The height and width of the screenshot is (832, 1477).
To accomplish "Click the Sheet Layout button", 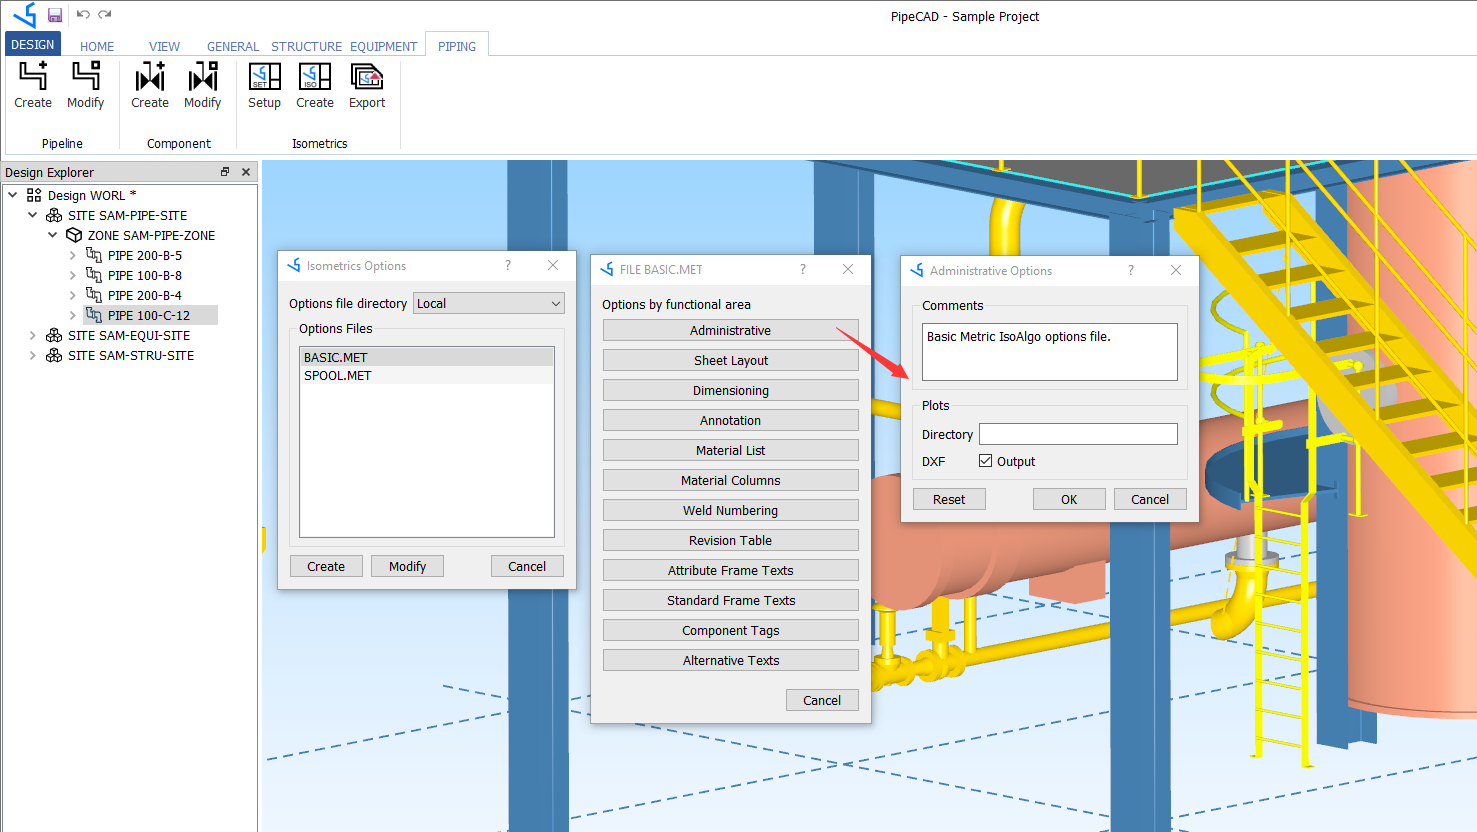I will coord(731,360).
